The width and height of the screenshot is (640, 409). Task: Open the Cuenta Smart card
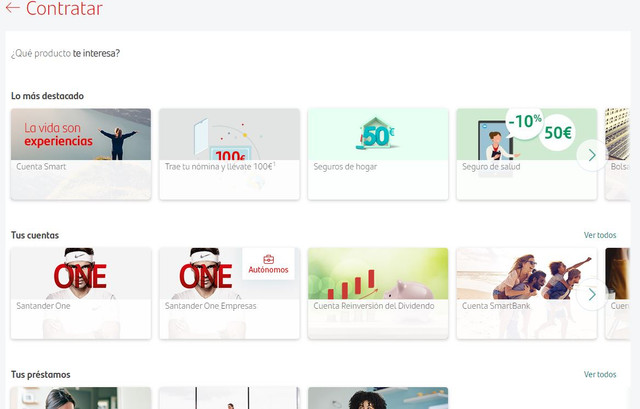coord(81,154)
